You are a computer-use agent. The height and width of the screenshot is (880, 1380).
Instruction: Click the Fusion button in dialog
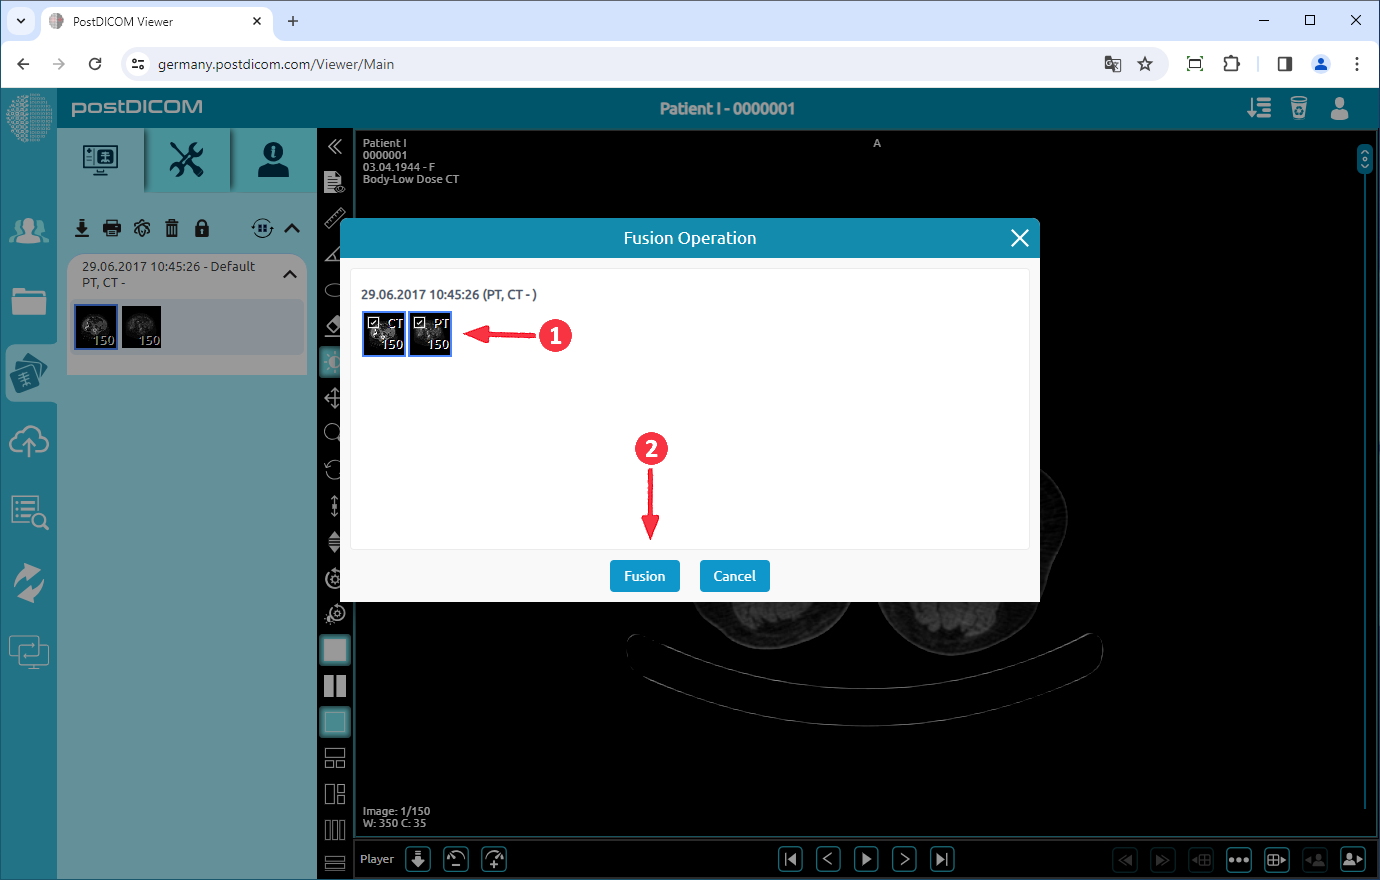click(x=644, y=576)
